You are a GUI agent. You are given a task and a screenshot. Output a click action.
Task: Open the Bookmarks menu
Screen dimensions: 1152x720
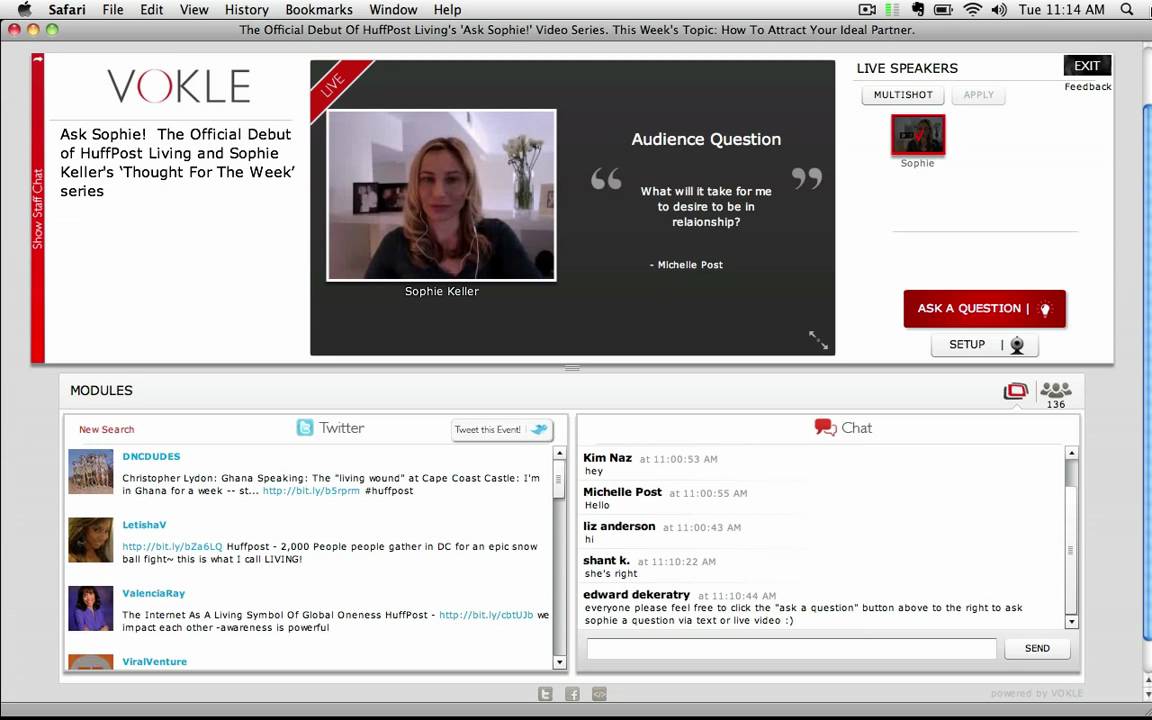[x=319, y=10]
